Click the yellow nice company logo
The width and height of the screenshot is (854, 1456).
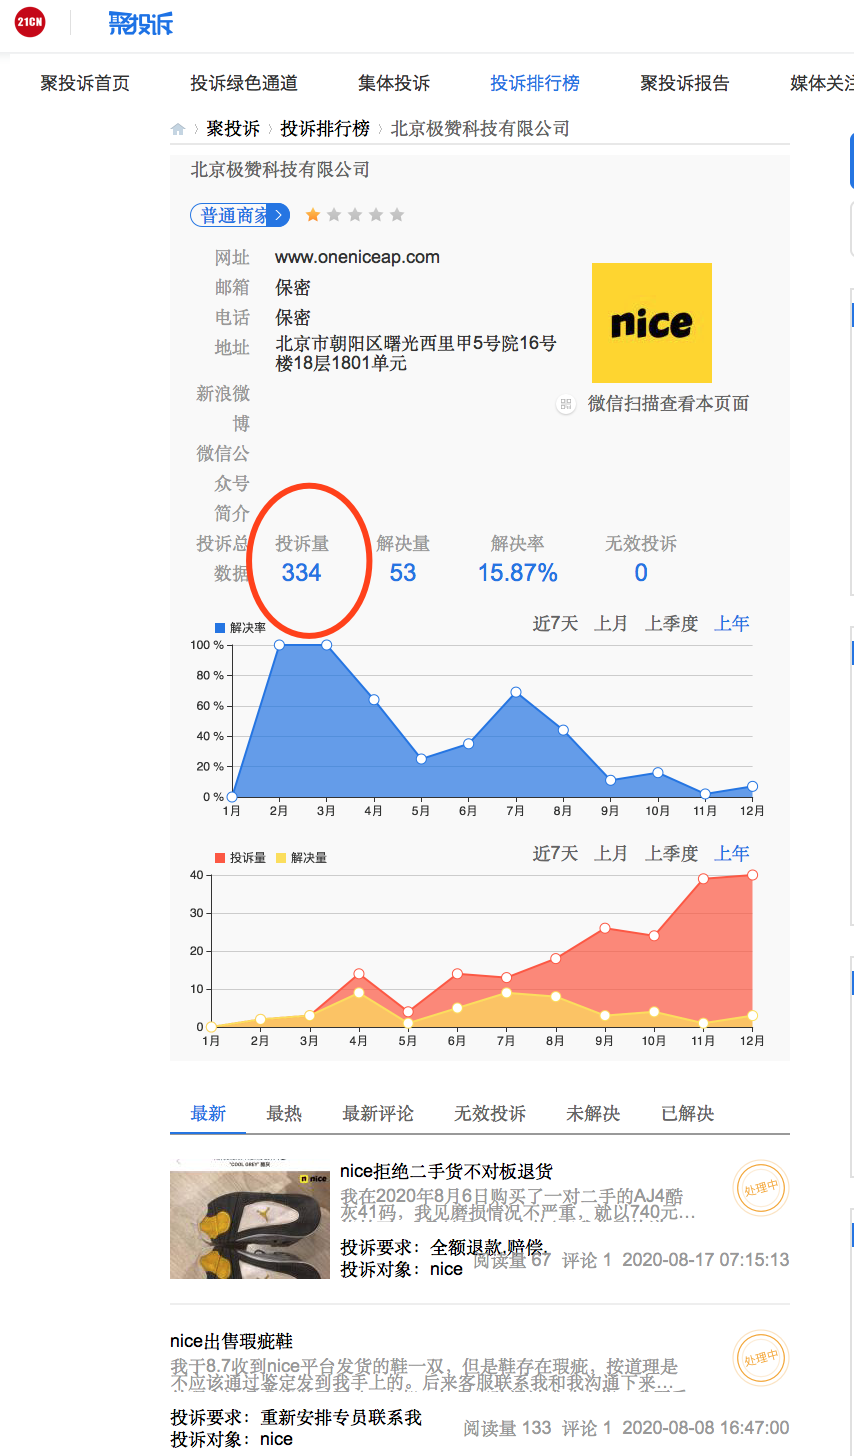point(652,323)
